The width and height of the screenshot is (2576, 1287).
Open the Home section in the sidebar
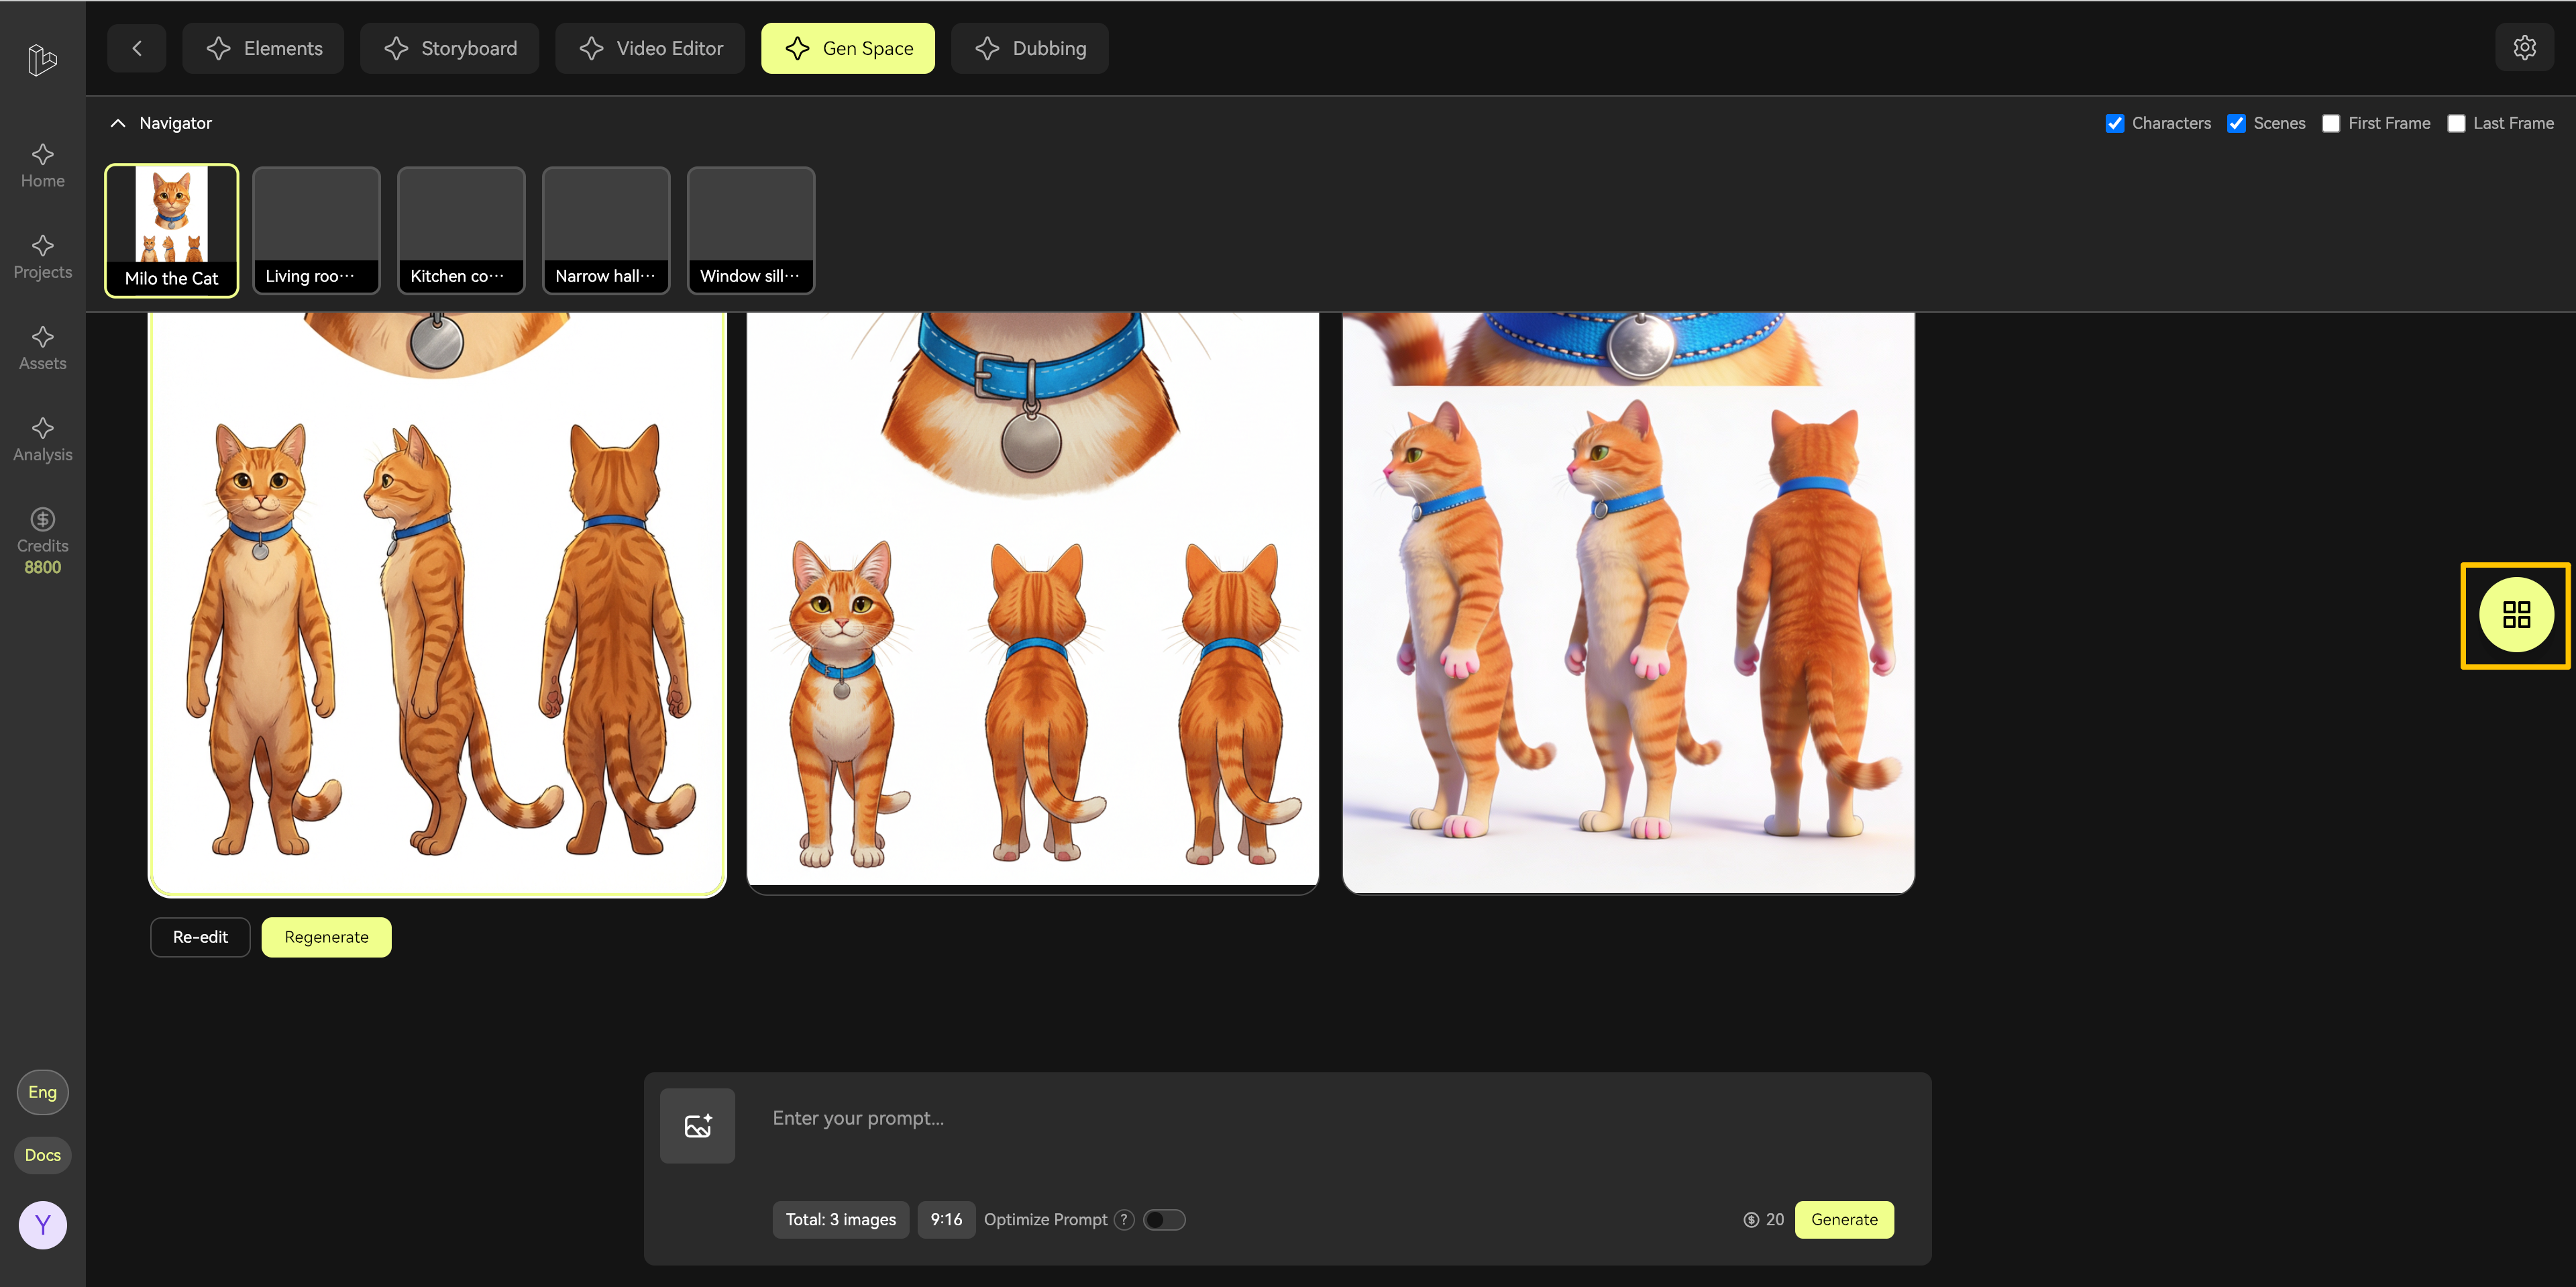[42, 165]
